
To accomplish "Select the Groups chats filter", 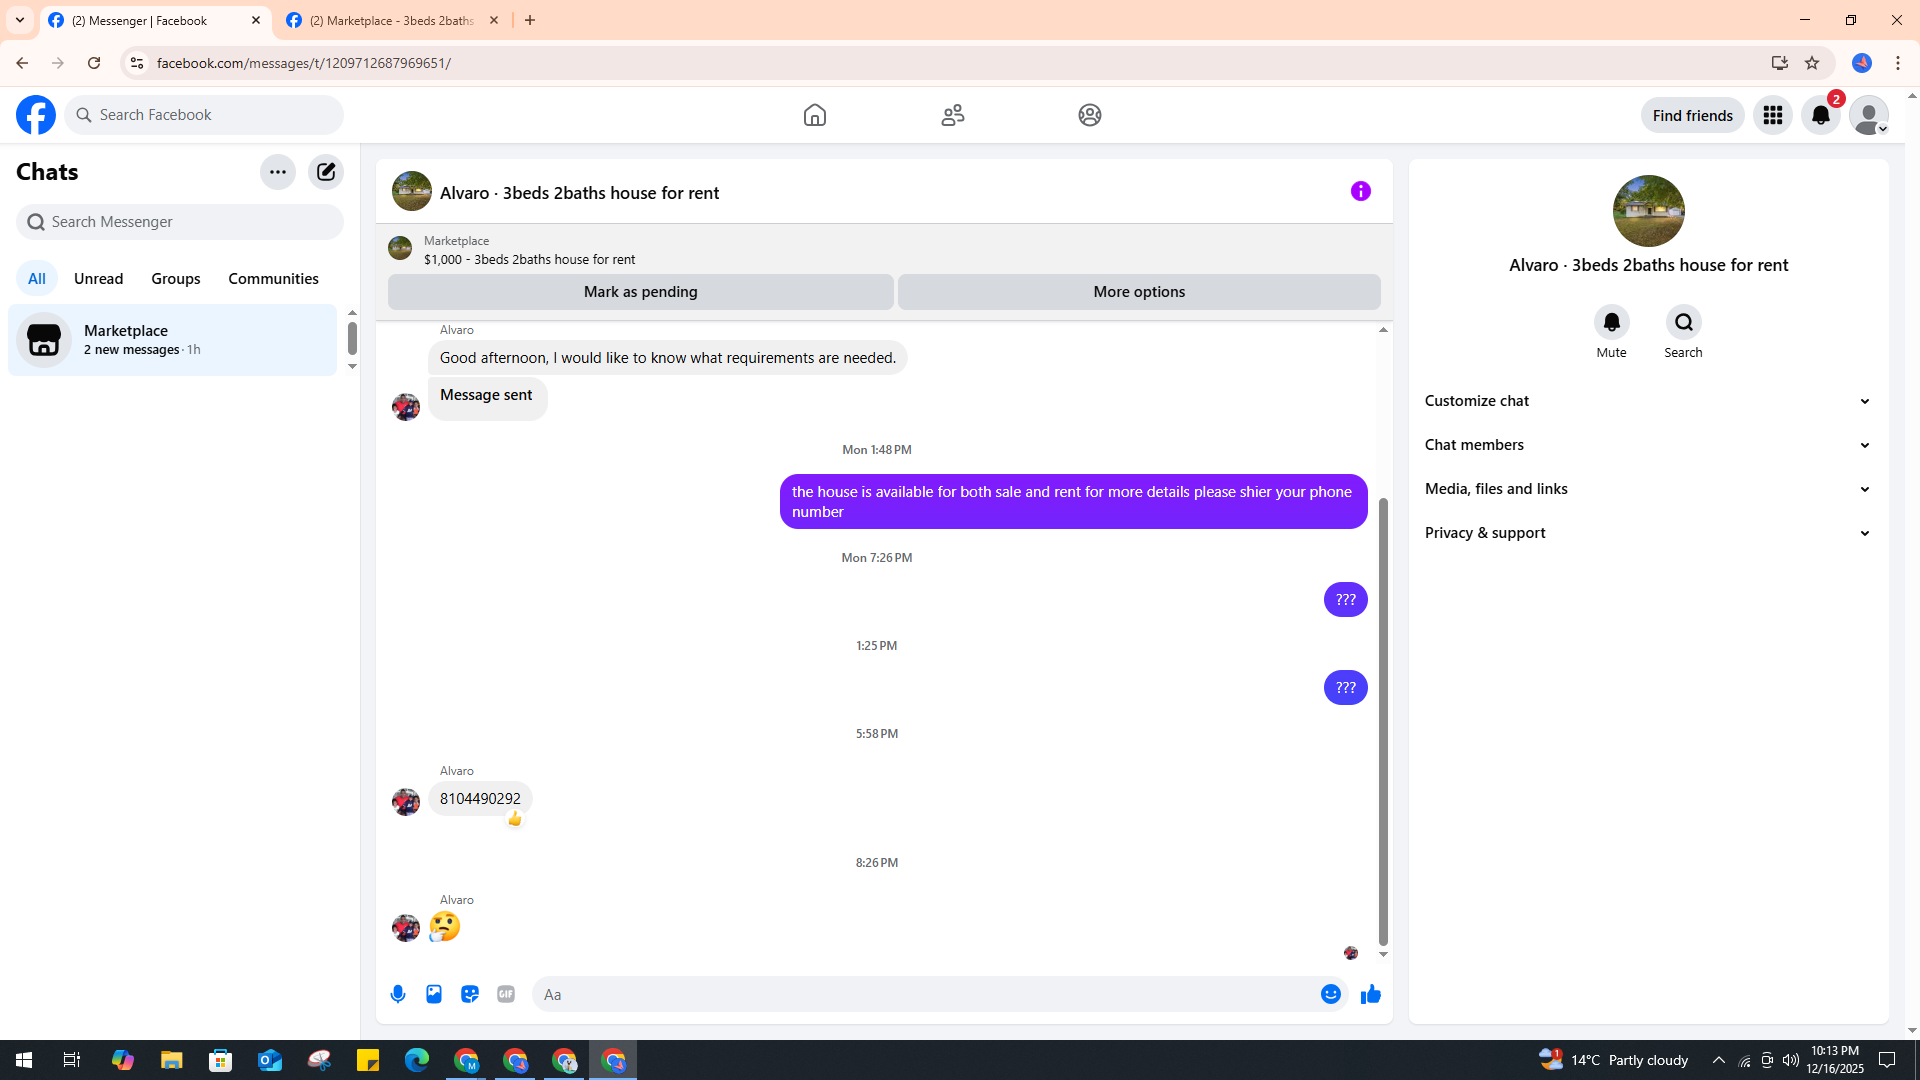I will [176, 279].
